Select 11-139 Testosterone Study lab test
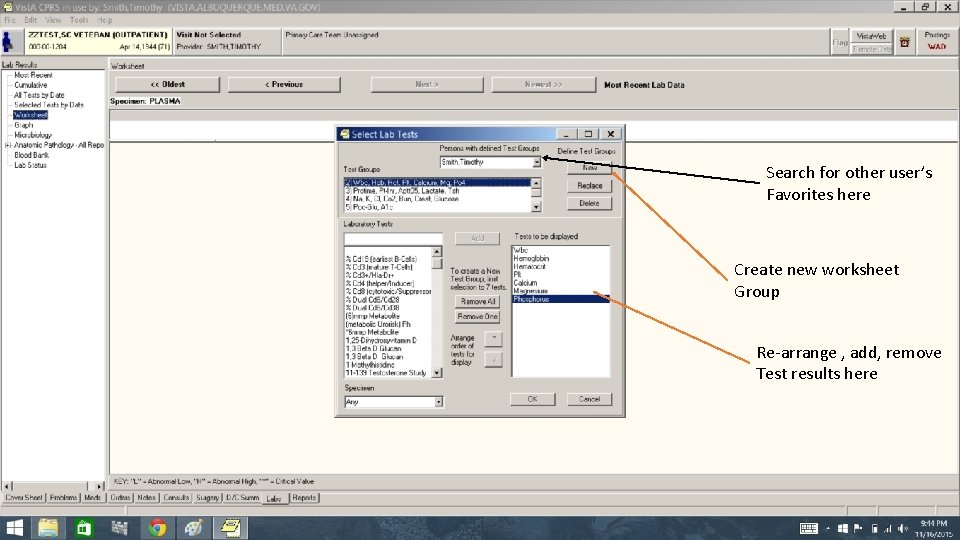The height and width of the screenshot is (540, 960). [x=388, y=372]
